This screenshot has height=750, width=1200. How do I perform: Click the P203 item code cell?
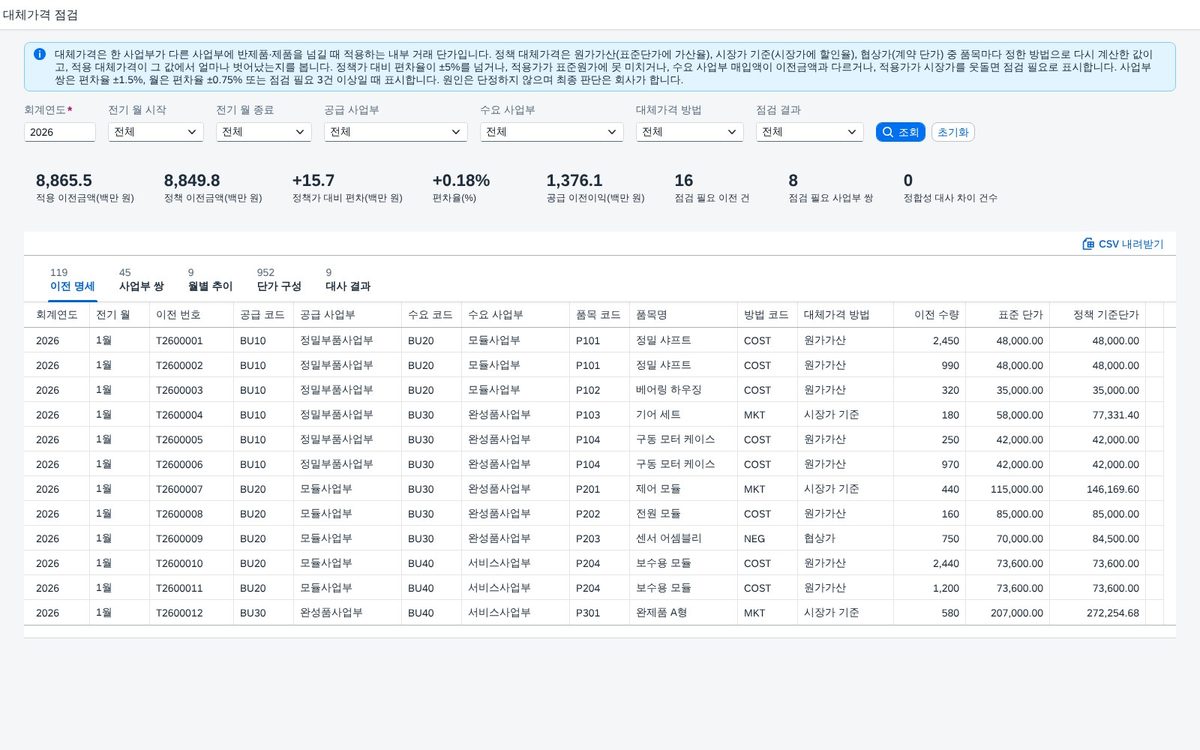(599, 538)
